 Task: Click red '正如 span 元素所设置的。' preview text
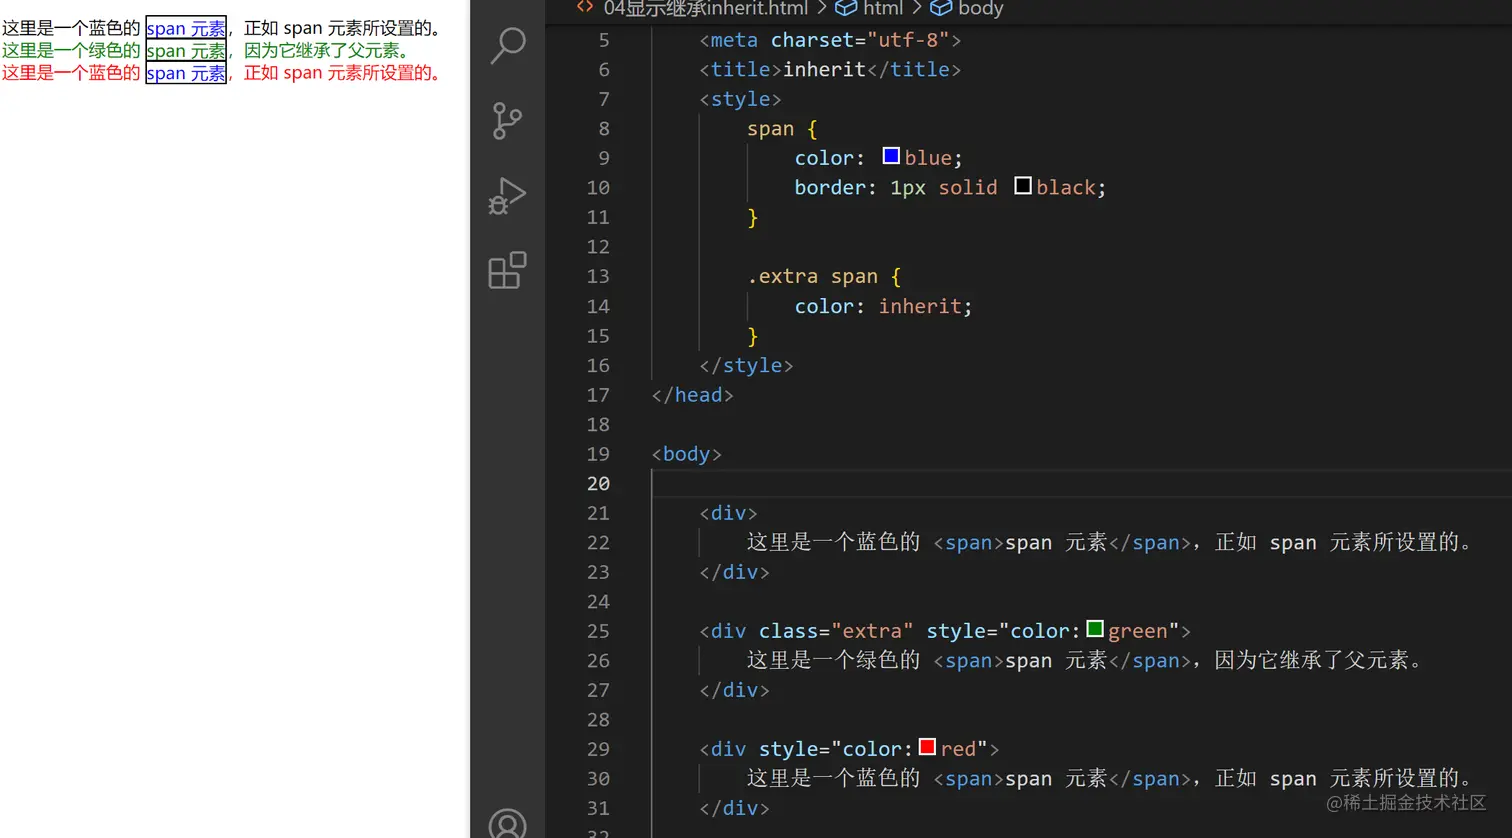click(344, 73)
